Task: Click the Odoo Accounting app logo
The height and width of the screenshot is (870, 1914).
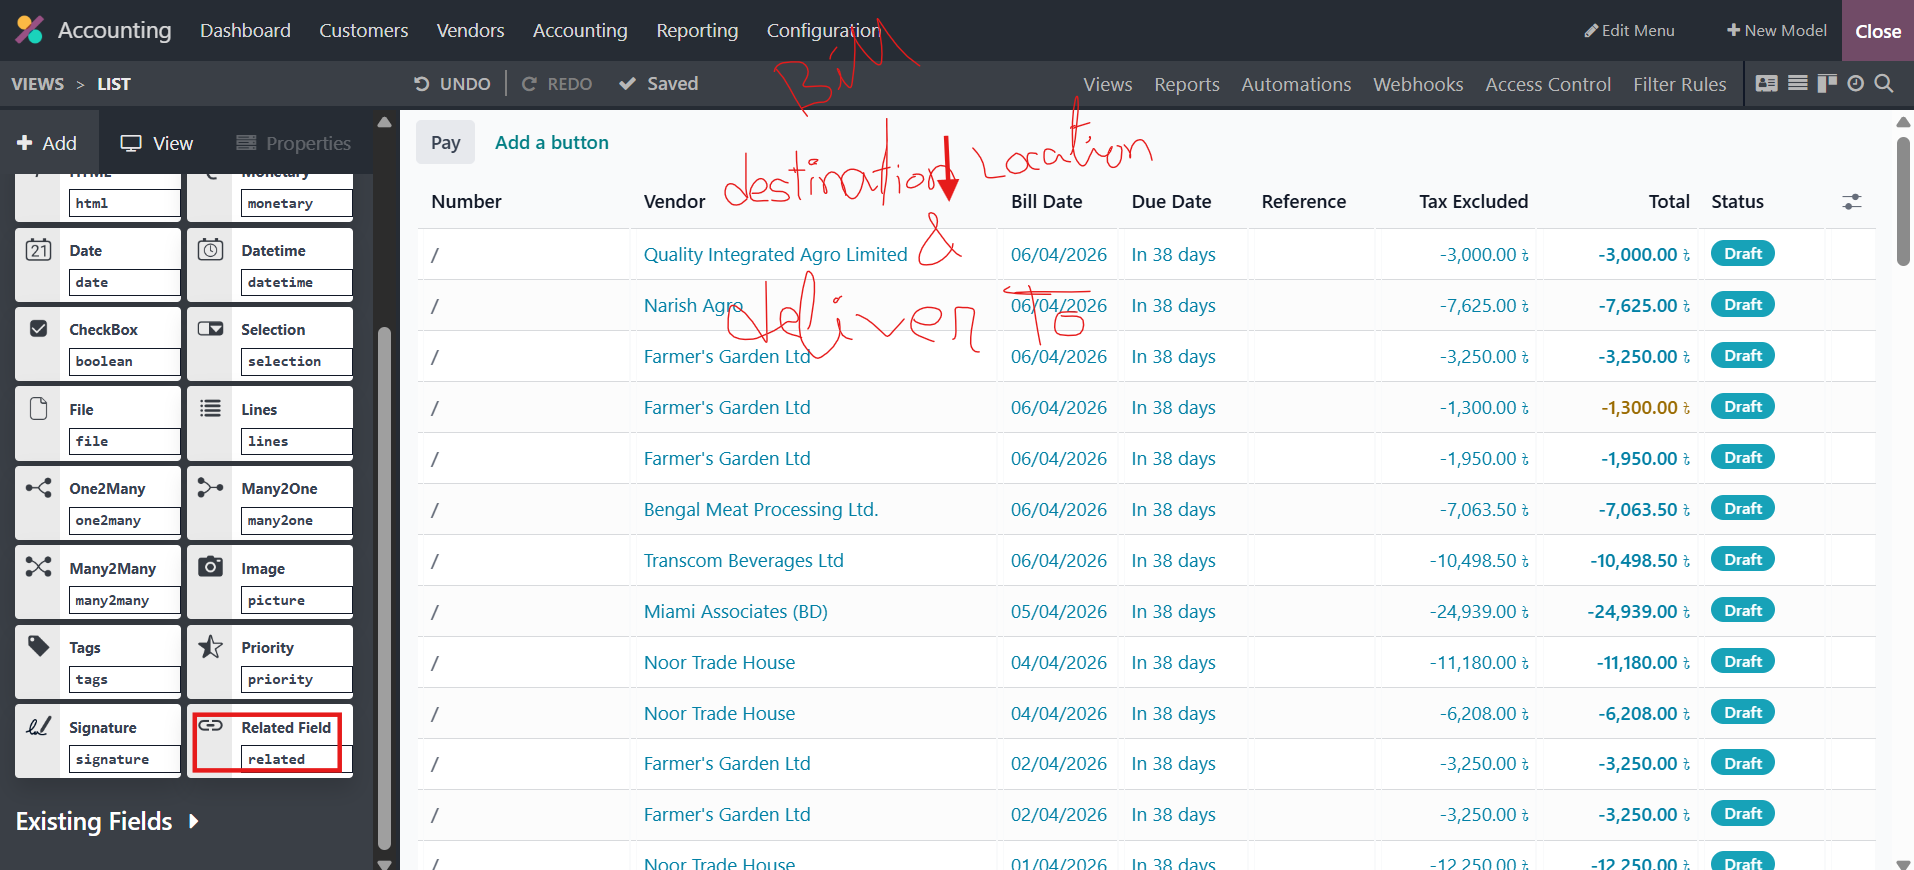Action: (x=30, y=30)
